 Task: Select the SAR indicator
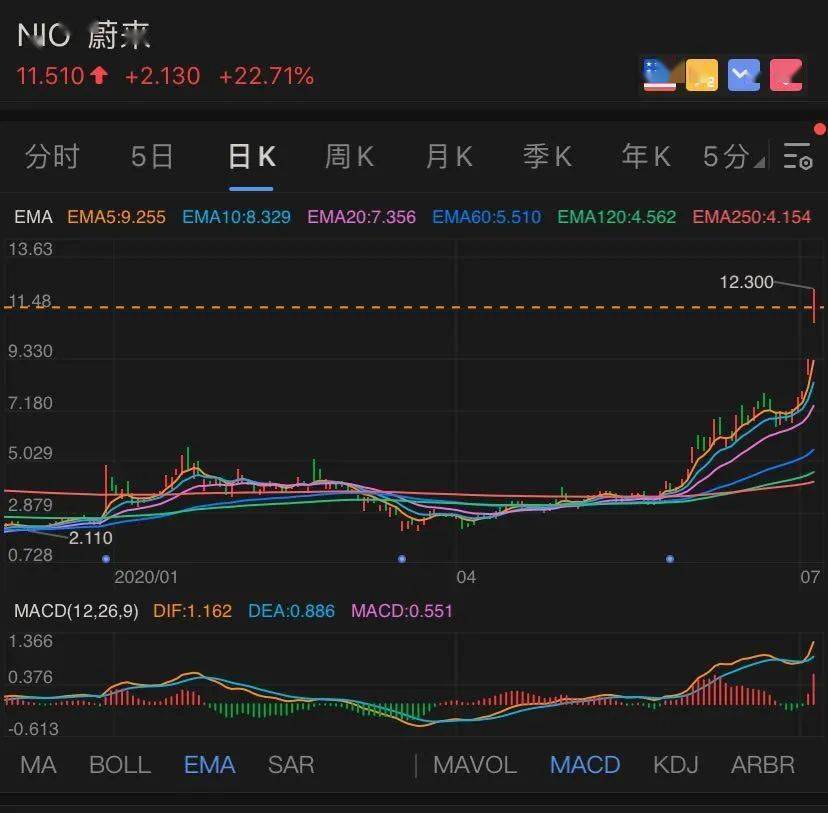[x=291, y=764]
